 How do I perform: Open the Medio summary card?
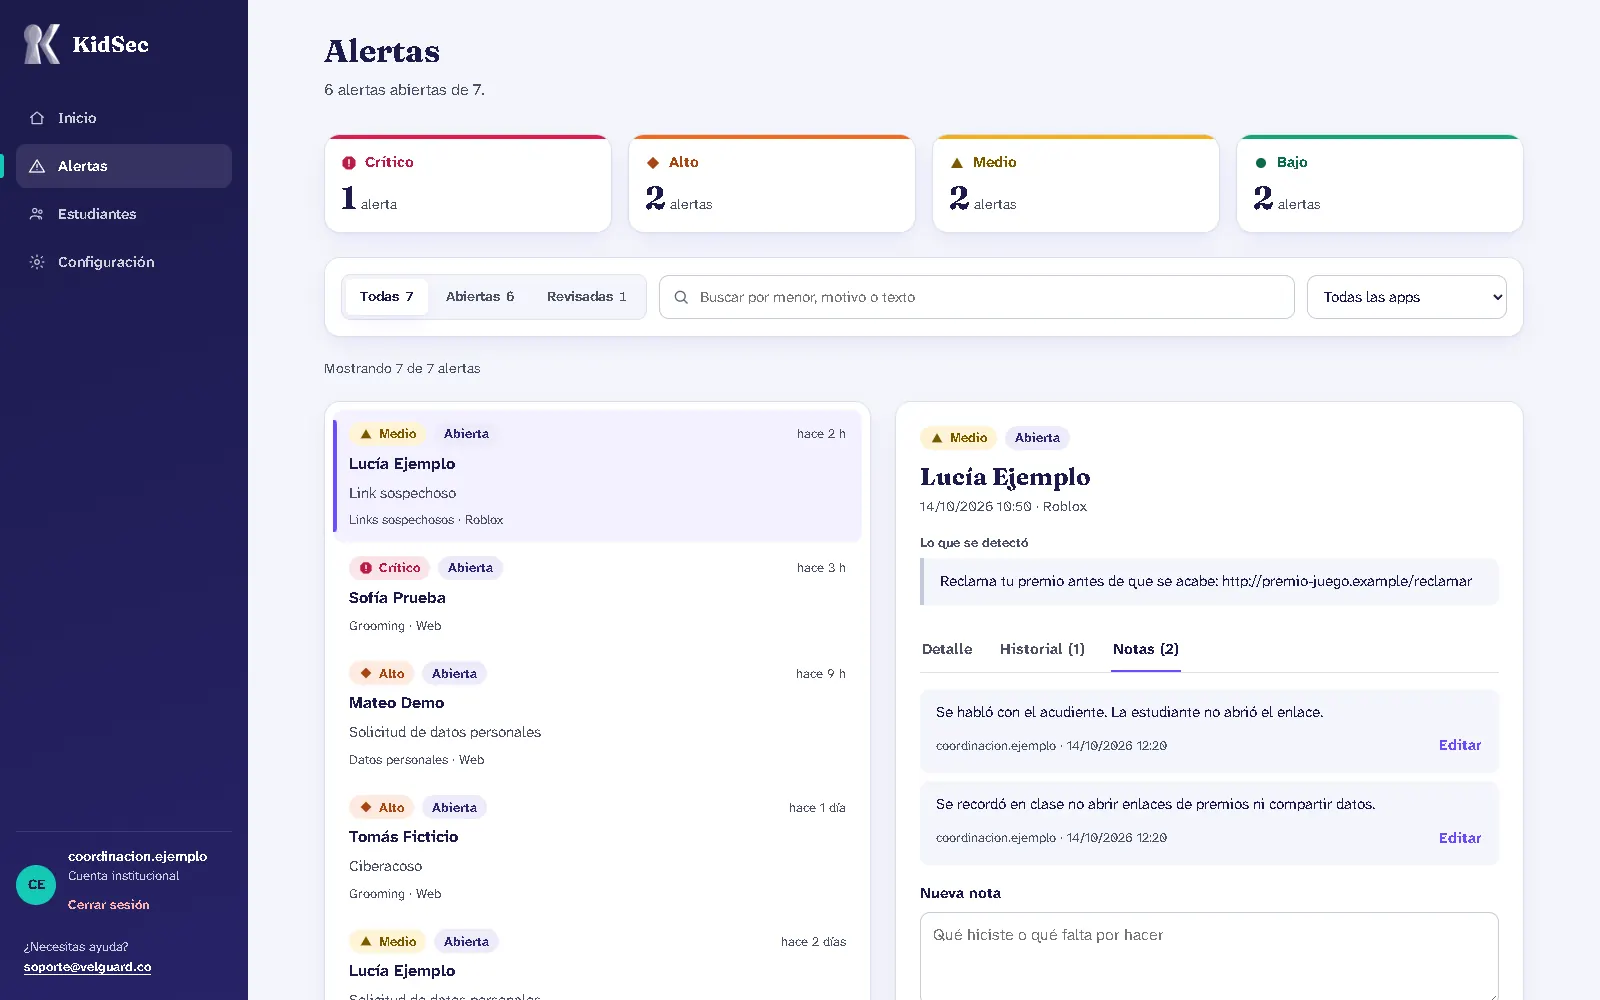pos(1076,184)
